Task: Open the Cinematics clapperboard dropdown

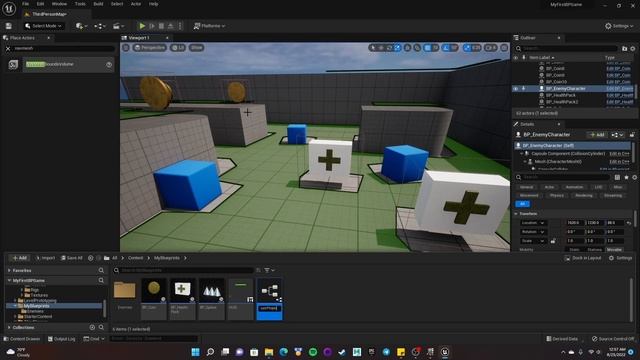Action: 118,26
